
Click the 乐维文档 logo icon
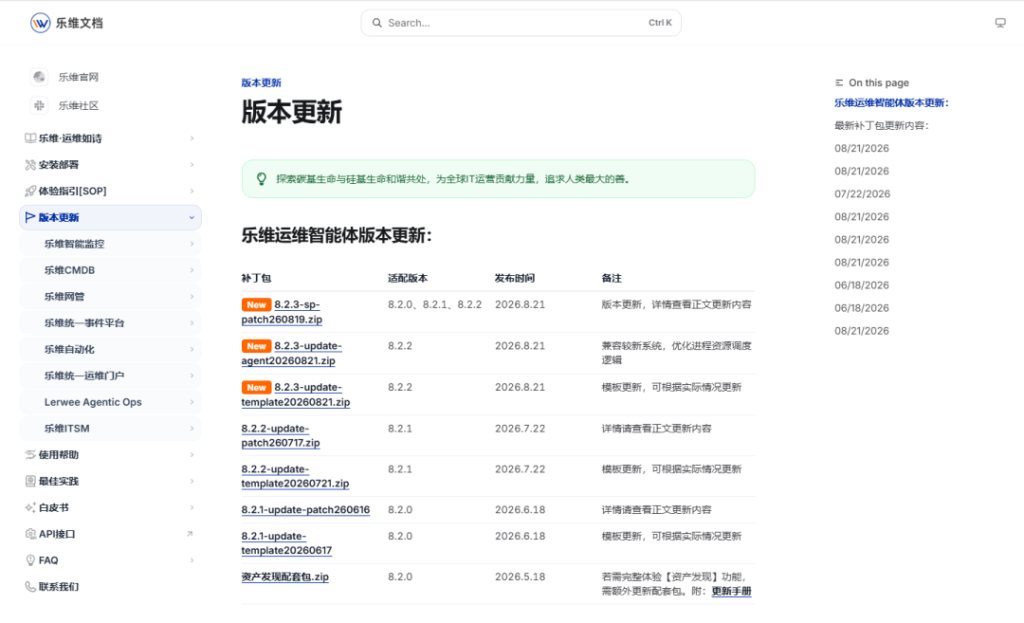point(40,23)
